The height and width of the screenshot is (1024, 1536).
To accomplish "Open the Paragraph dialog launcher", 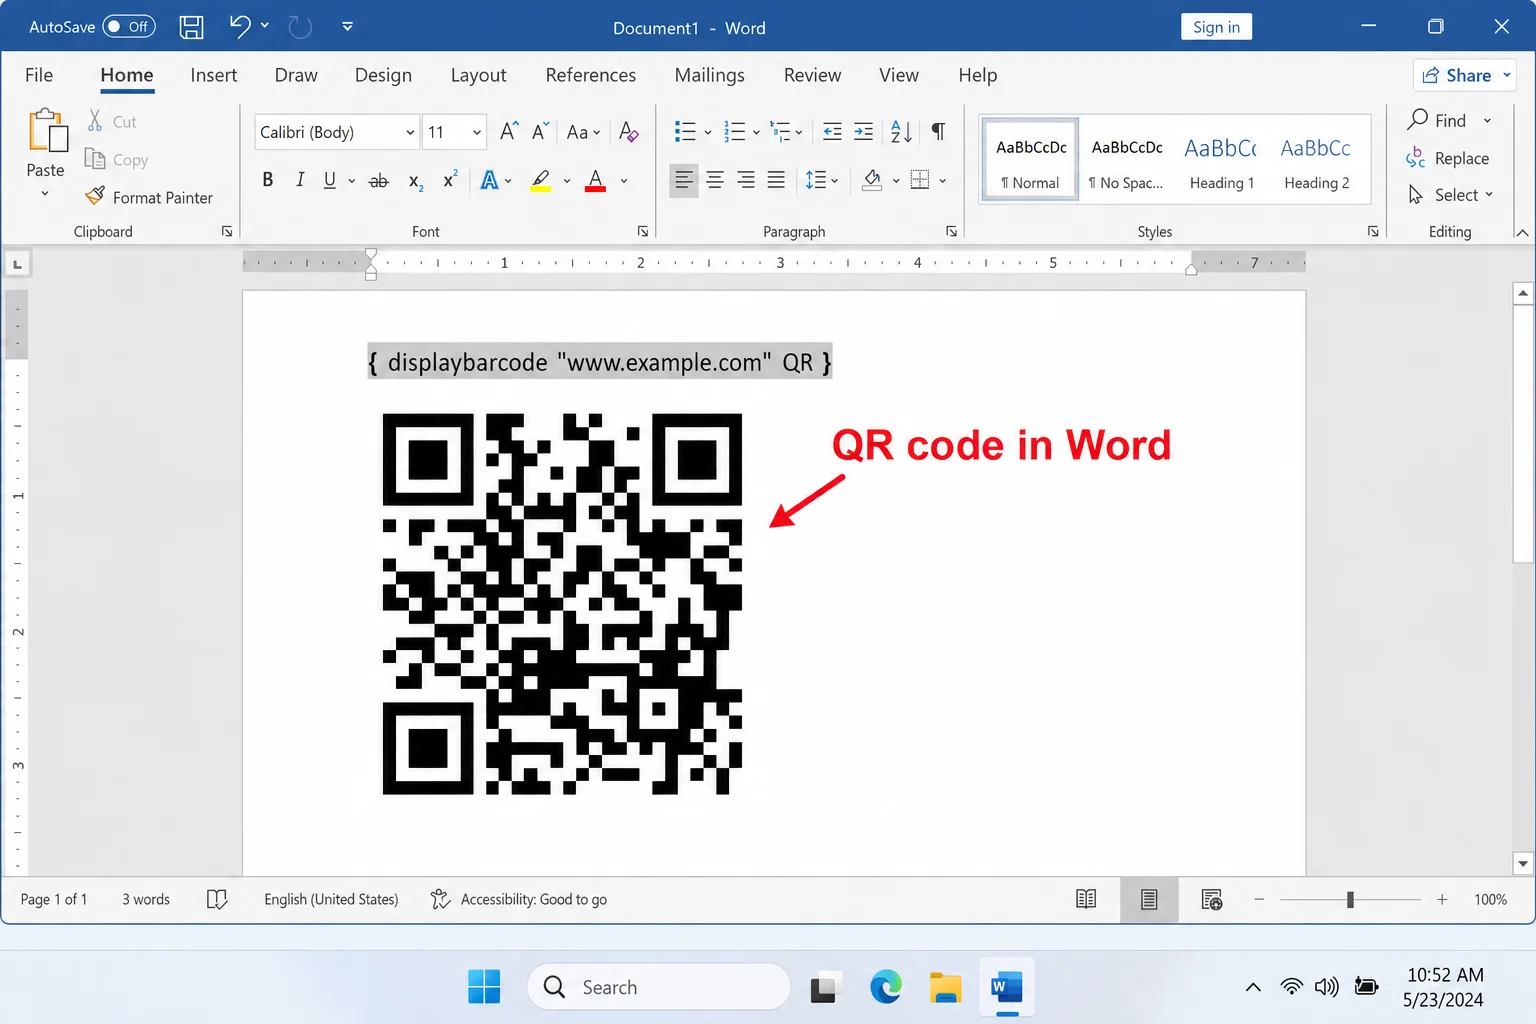I will tap(951, 231).
